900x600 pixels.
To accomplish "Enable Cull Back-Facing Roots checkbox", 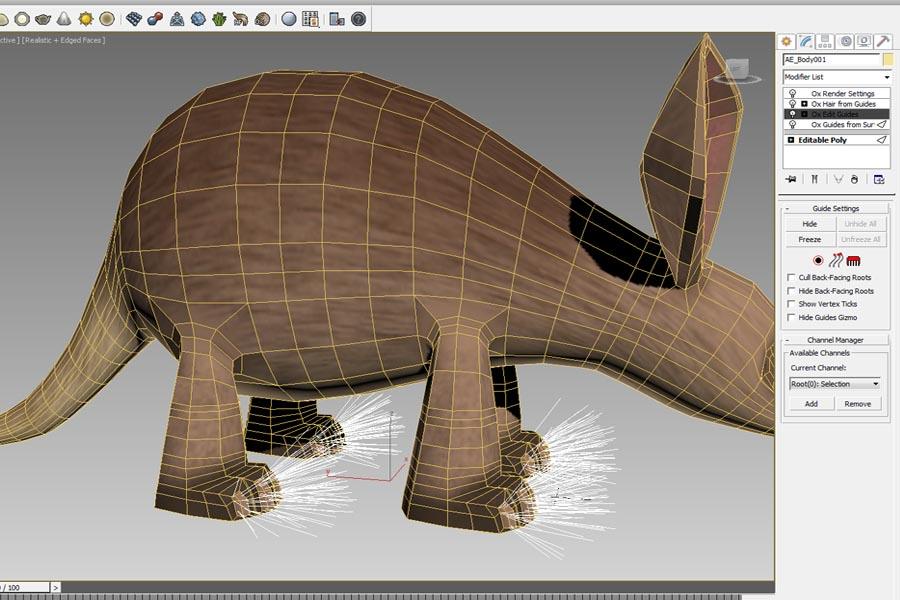I will point(792,277).
